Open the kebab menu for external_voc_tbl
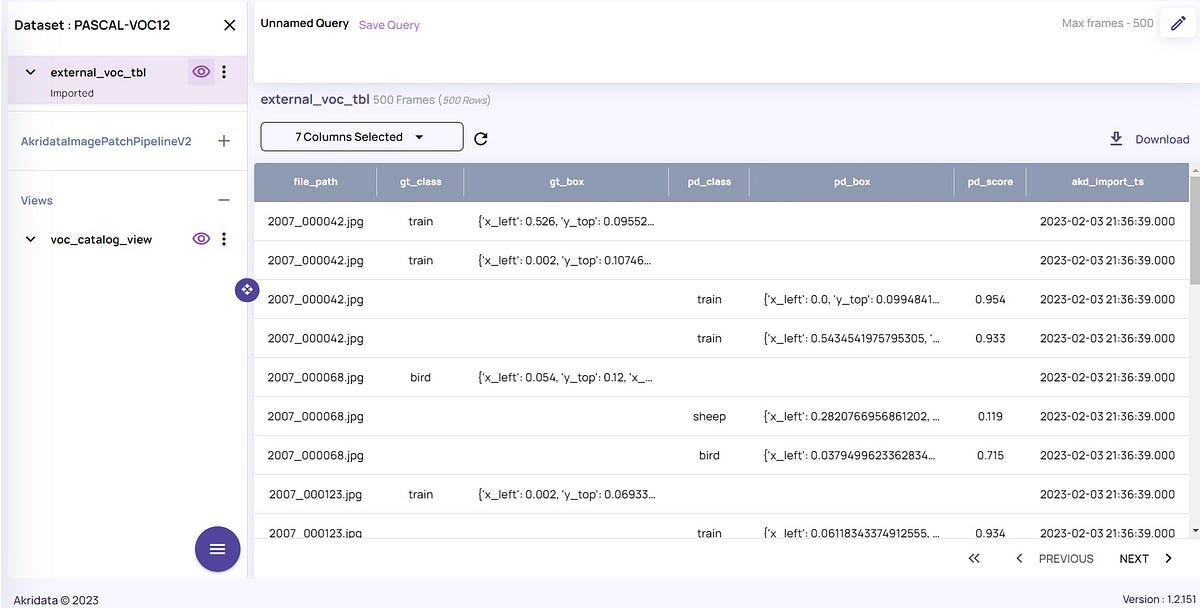Screen dimensions: 1200x608 click(224, 71)
